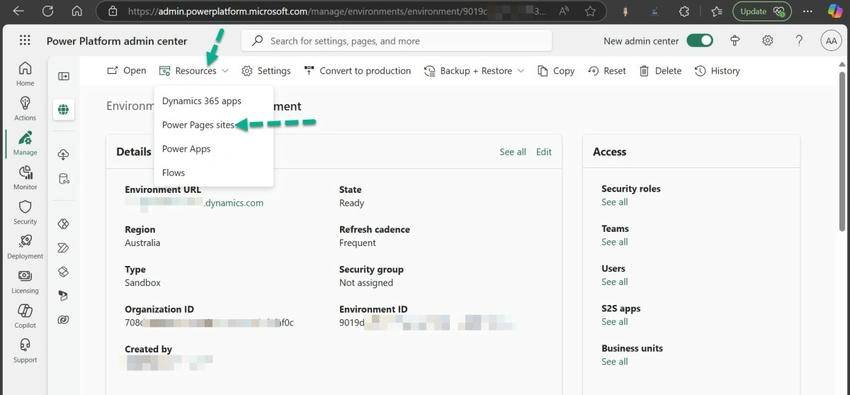Click the Frequent refresh cadence value
850x395 pixels.
pos(358,243)
